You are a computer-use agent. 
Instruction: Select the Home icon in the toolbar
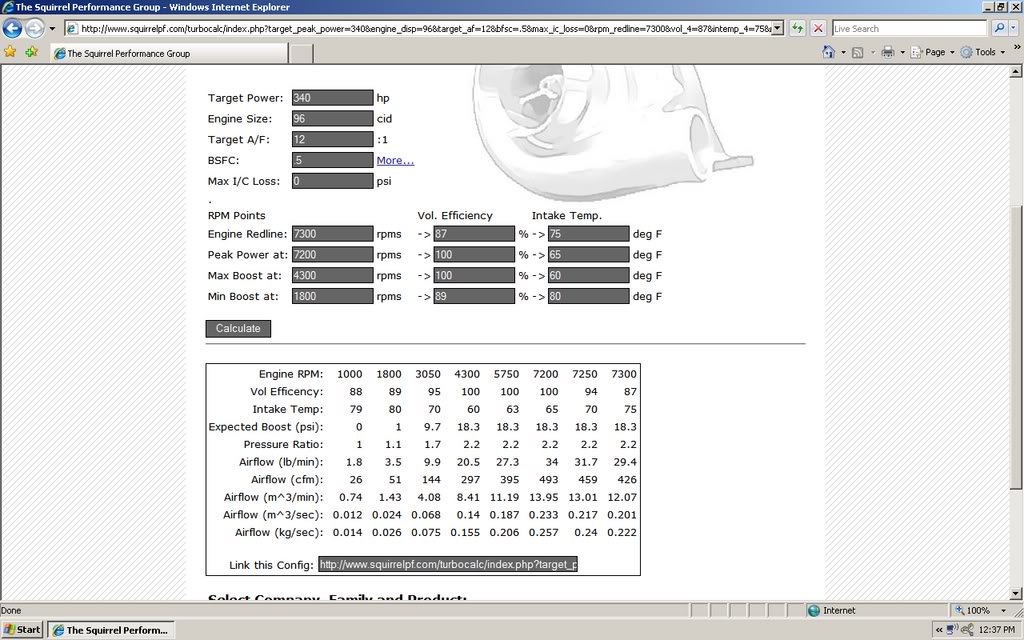(x=831, y=50)
